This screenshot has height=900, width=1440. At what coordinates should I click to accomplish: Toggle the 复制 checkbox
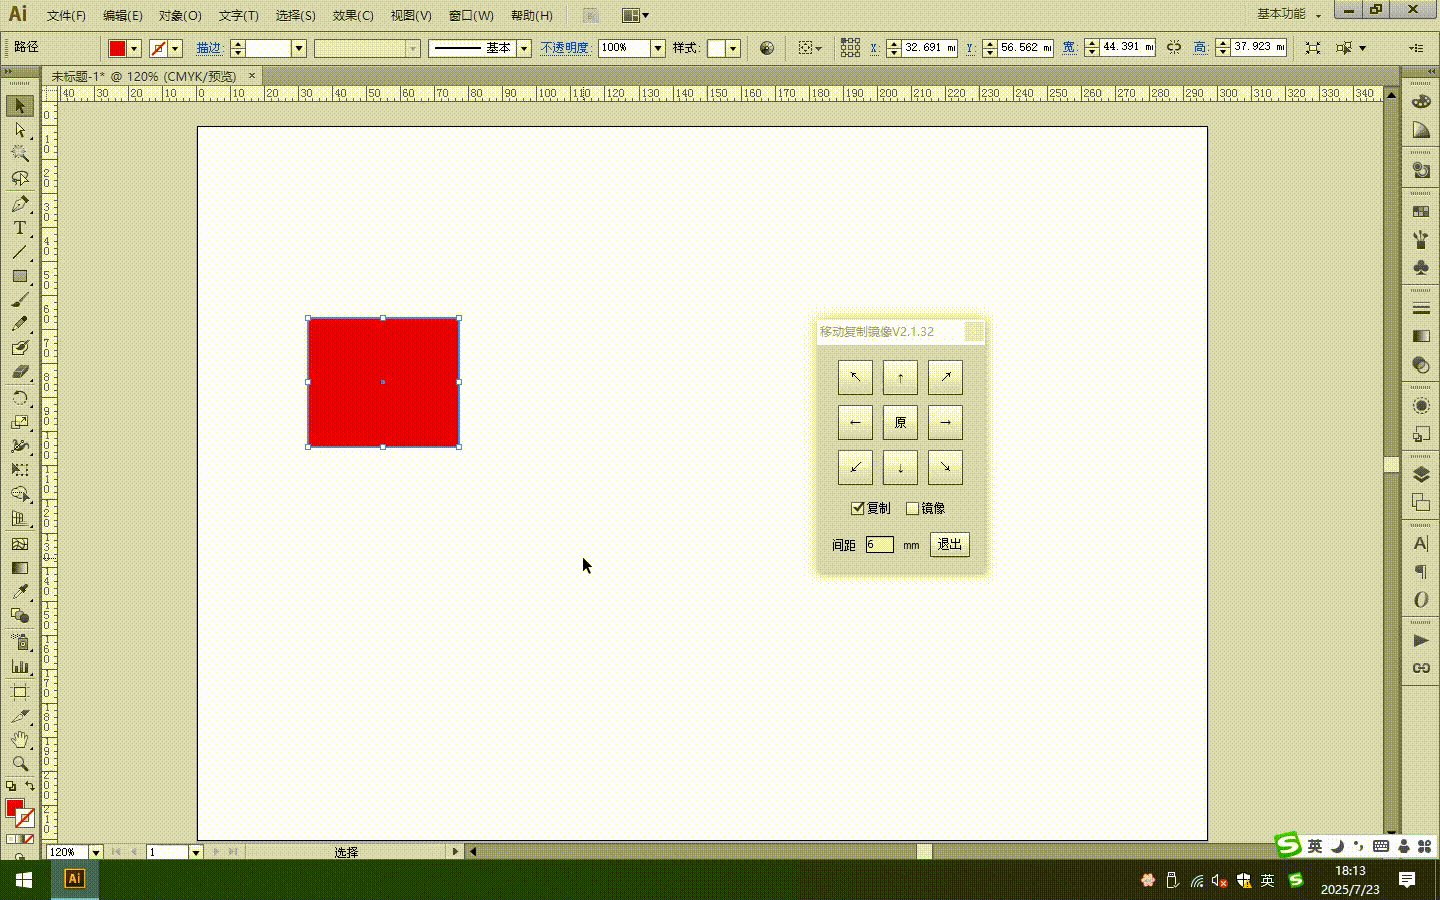point(857,508)
